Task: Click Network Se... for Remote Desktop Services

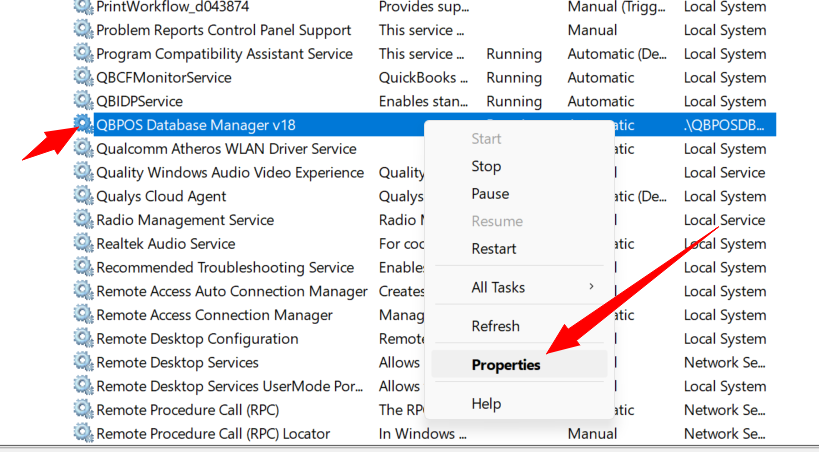Action: click(724, 363)
